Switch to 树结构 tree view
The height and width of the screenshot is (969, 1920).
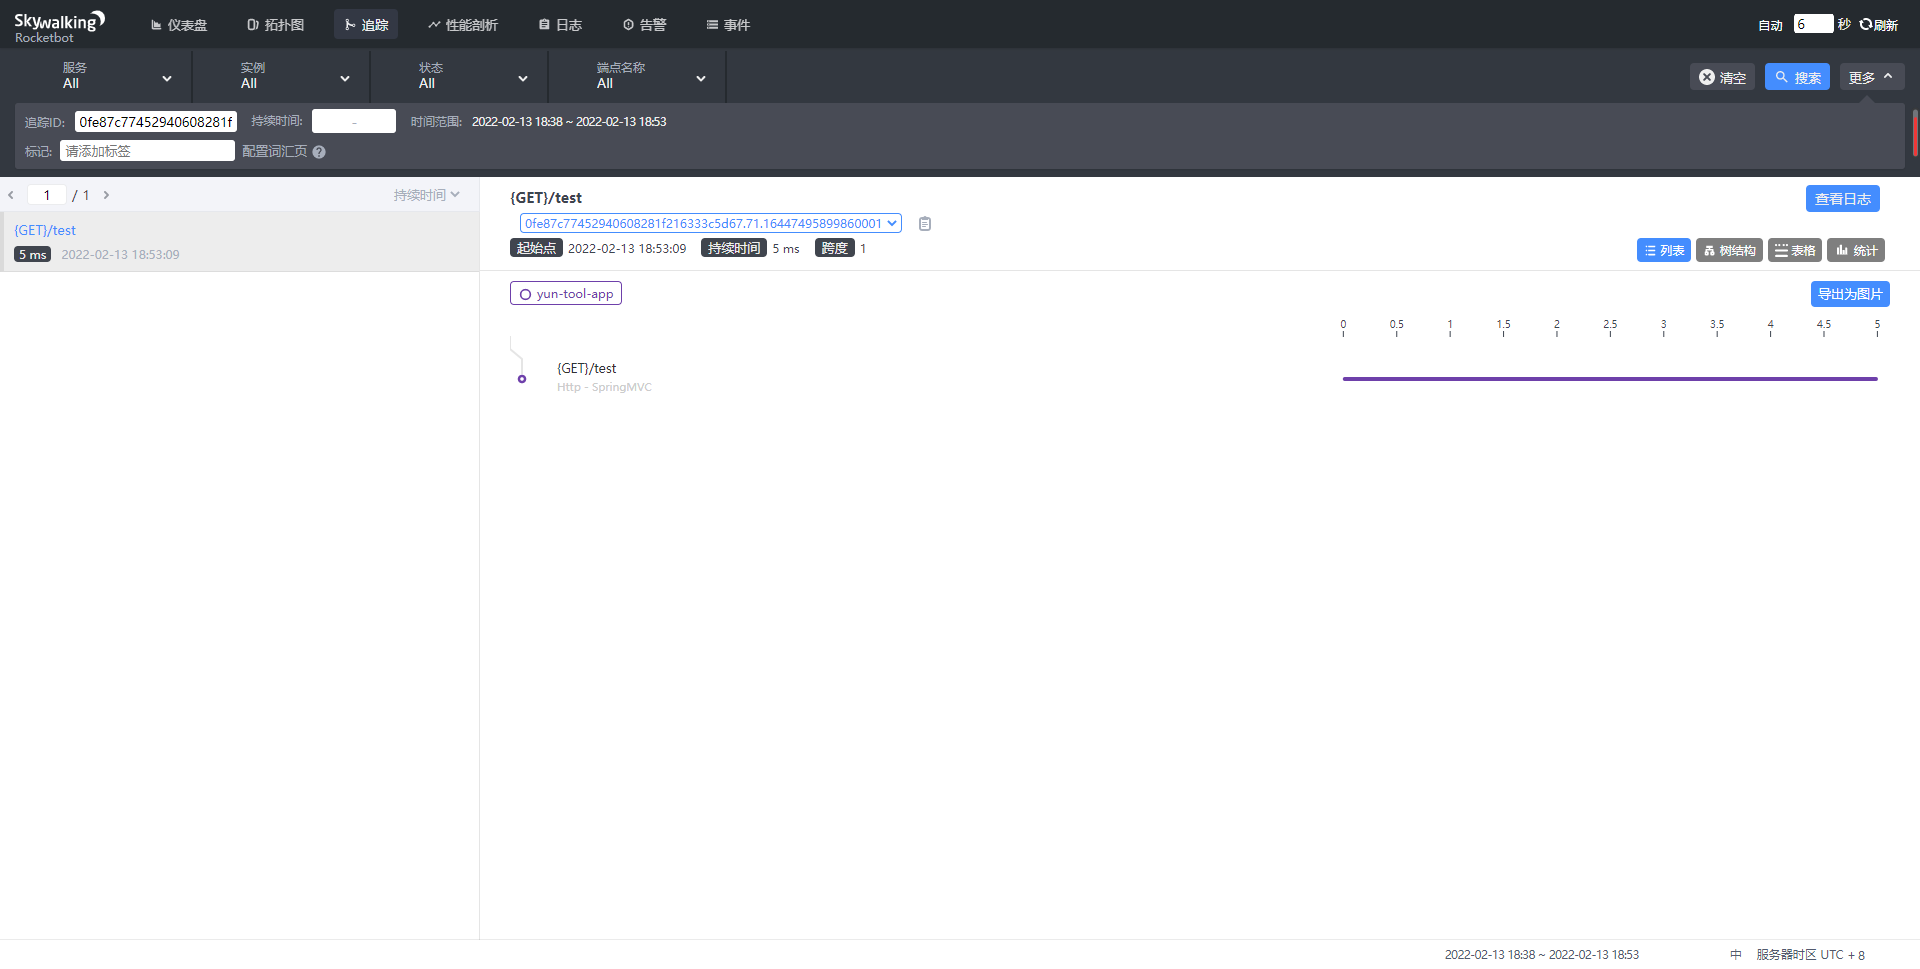[1729, 250]
